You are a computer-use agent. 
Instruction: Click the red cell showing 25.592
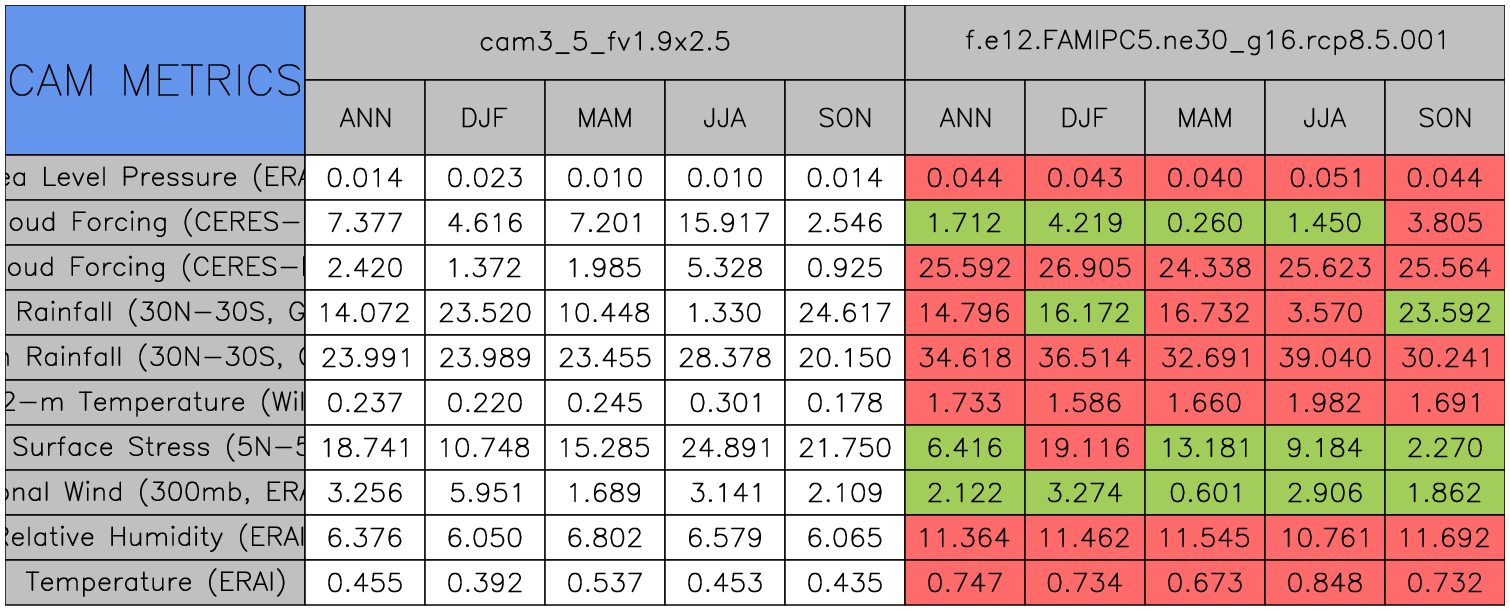[x=964, y=268]
